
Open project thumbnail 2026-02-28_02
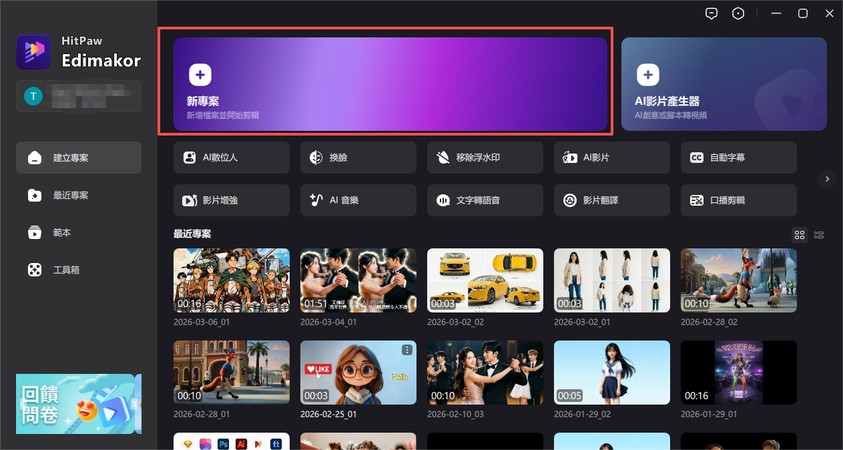point(739,280)
